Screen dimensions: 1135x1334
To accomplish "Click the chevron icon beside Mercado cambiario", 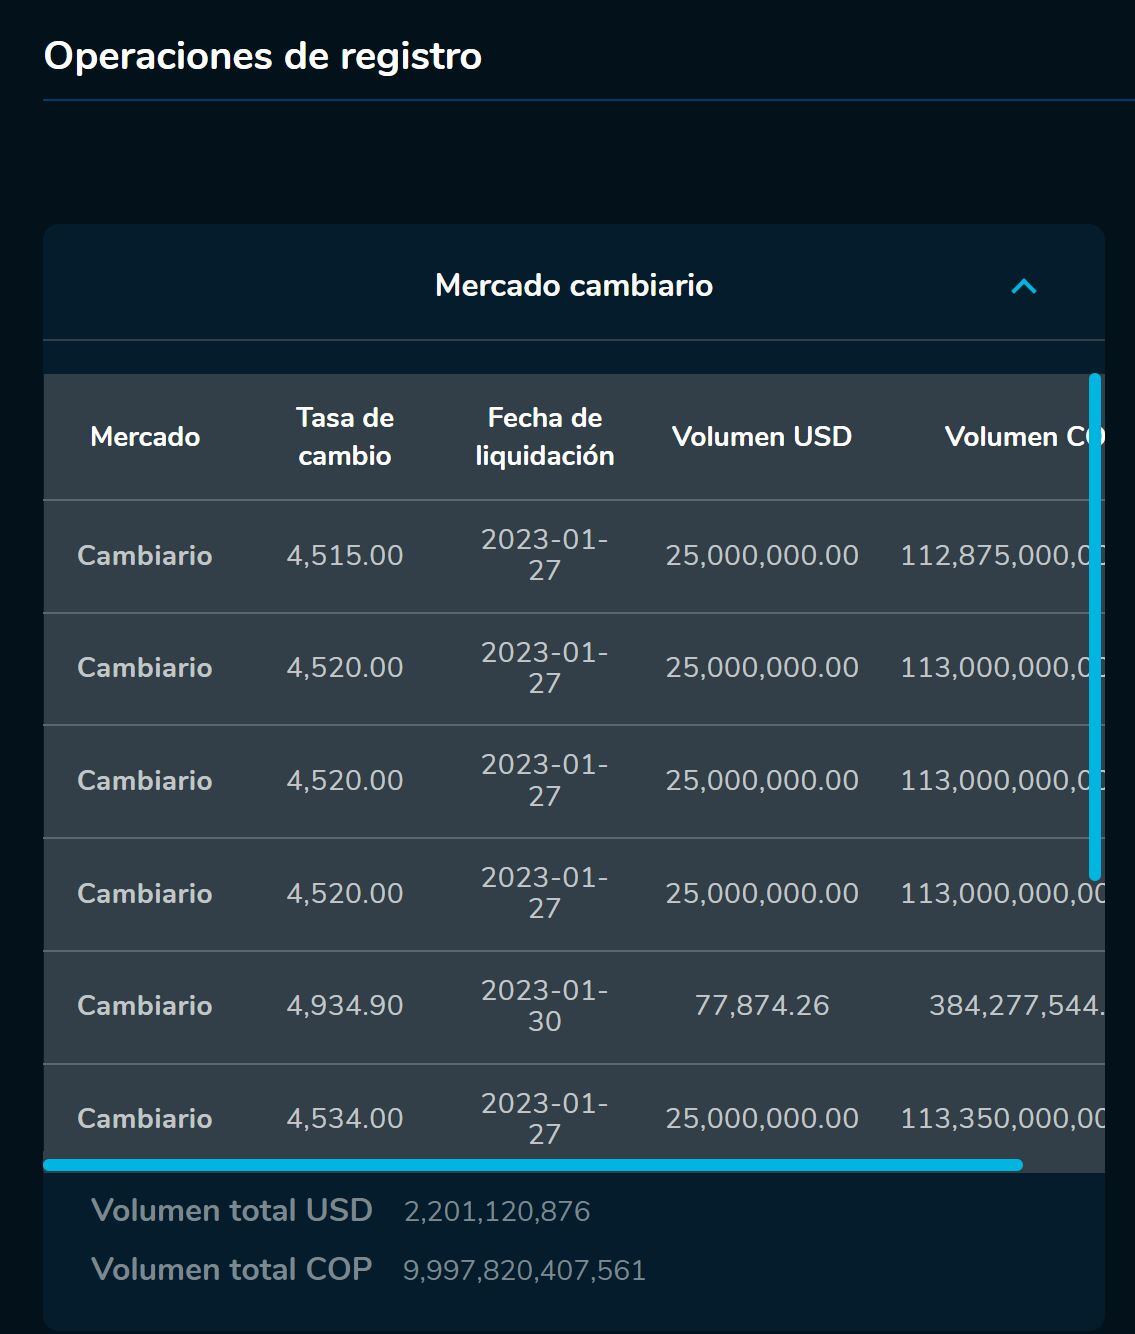I will pyautogui.click(x=1022, y=286).
